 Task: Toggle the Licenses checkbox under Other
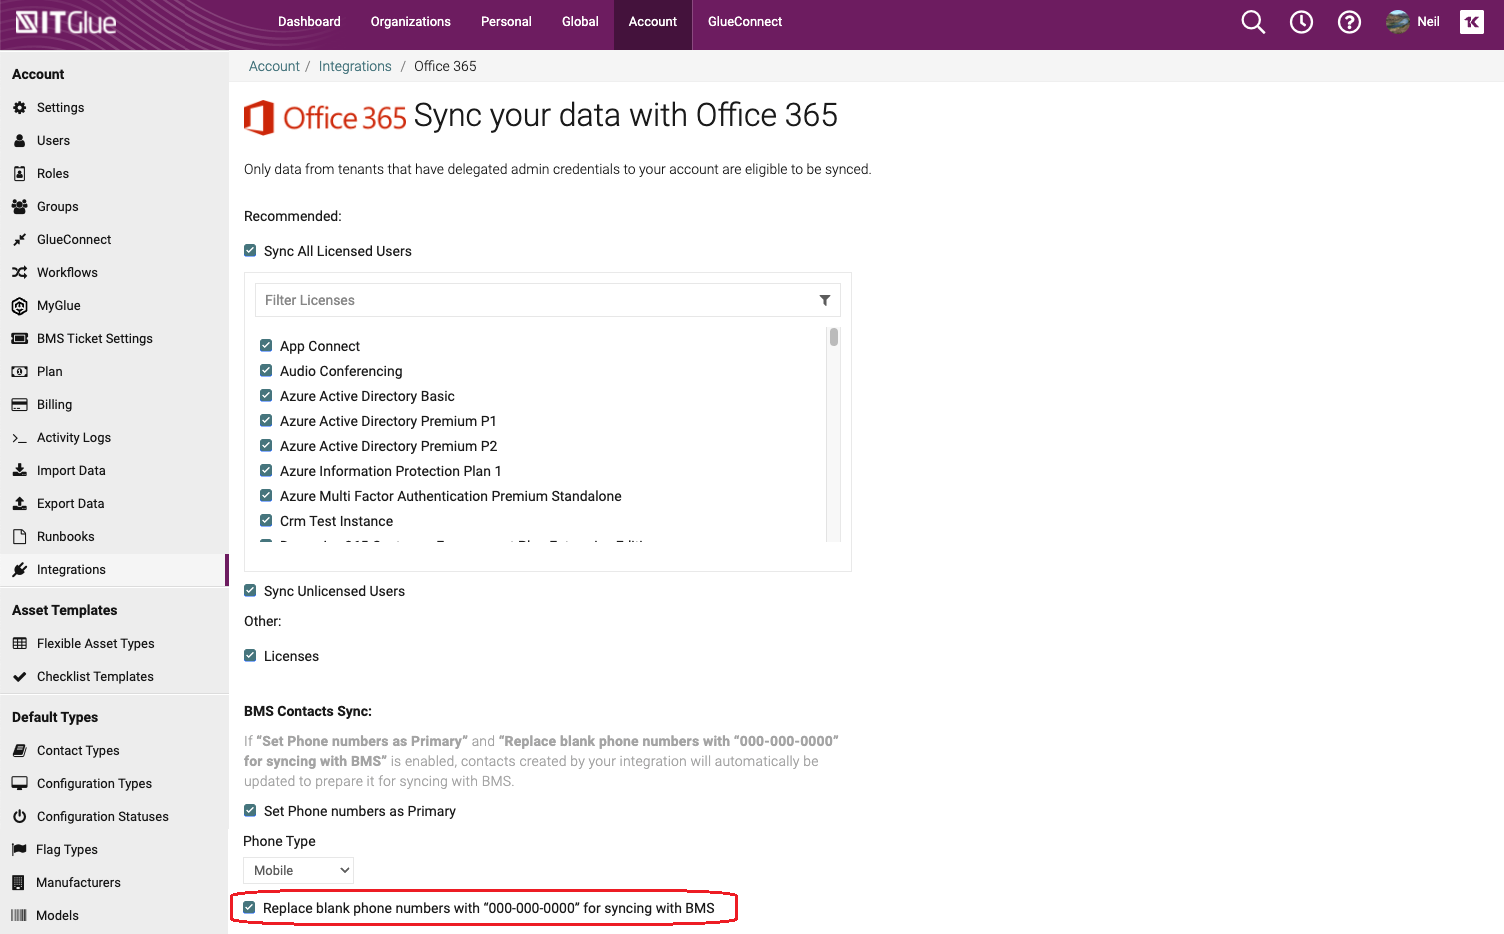coord(250,656)
